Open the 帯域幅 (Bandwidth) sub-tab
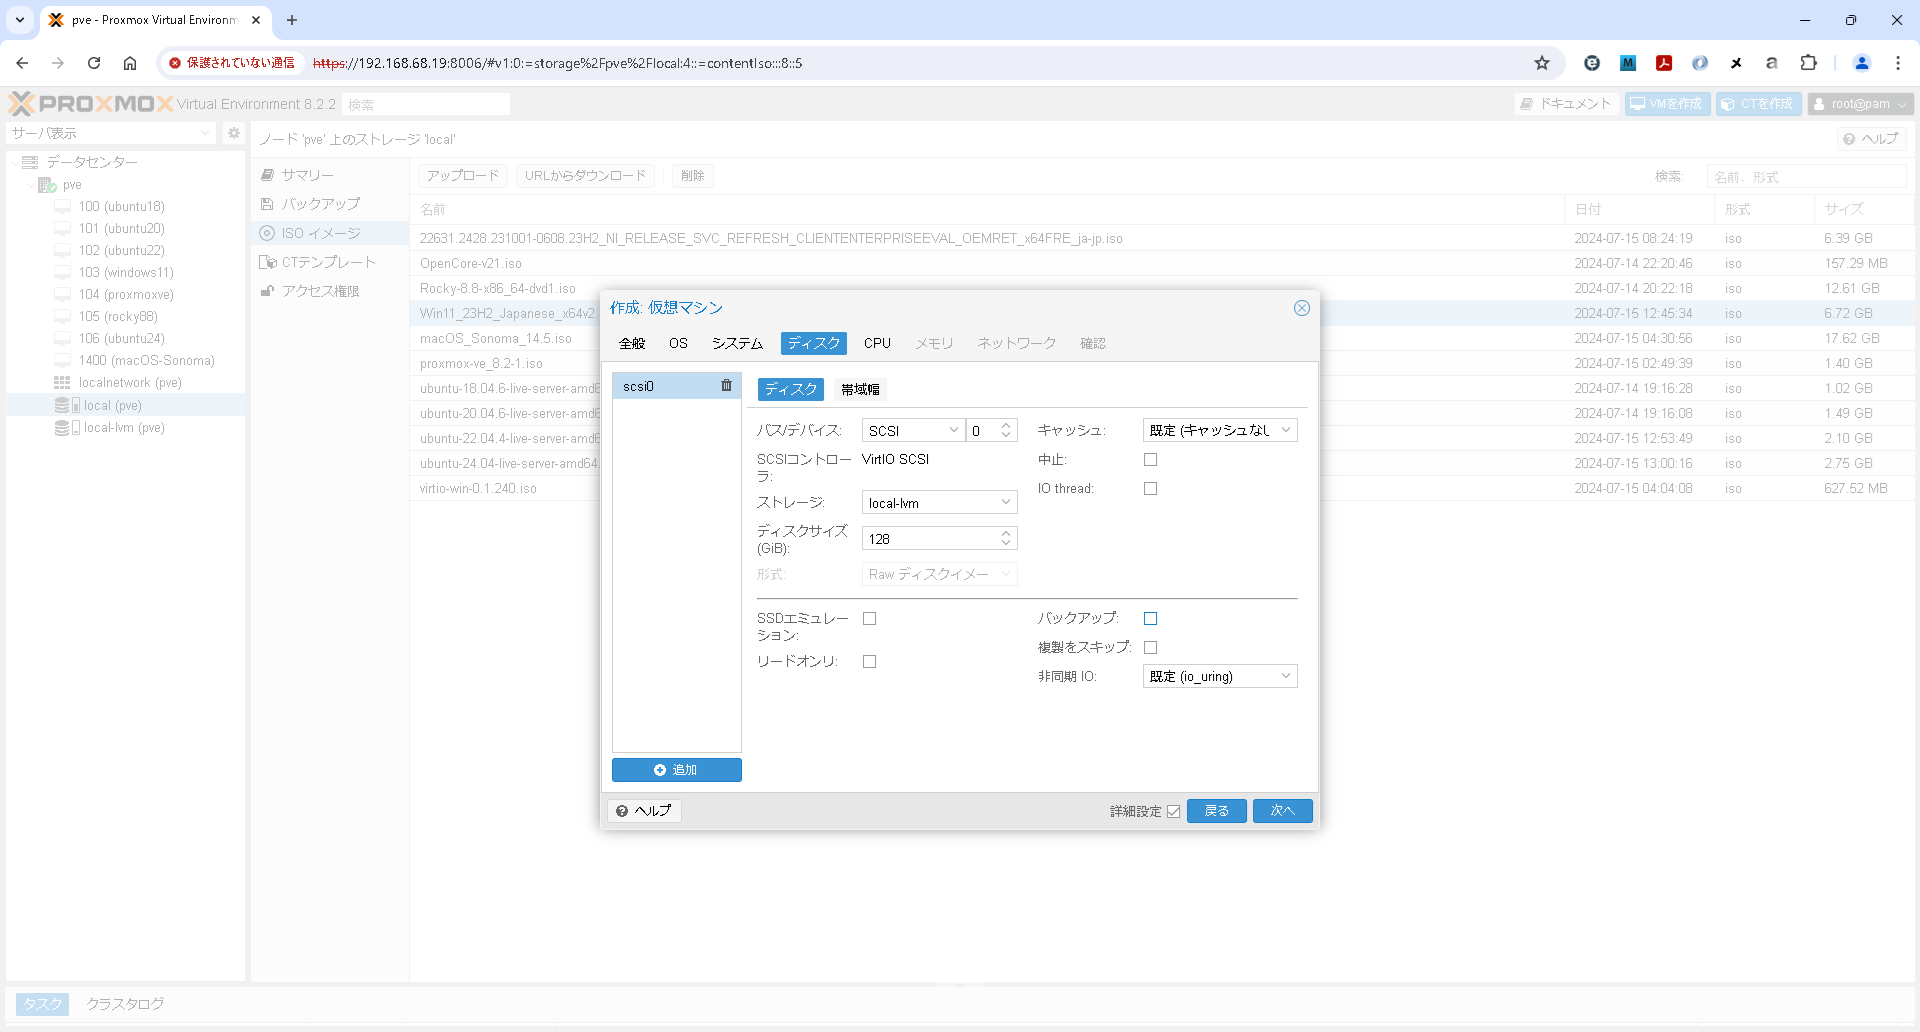The width and height of the screenshot is (1920, 1032). [x=860, y=390]
